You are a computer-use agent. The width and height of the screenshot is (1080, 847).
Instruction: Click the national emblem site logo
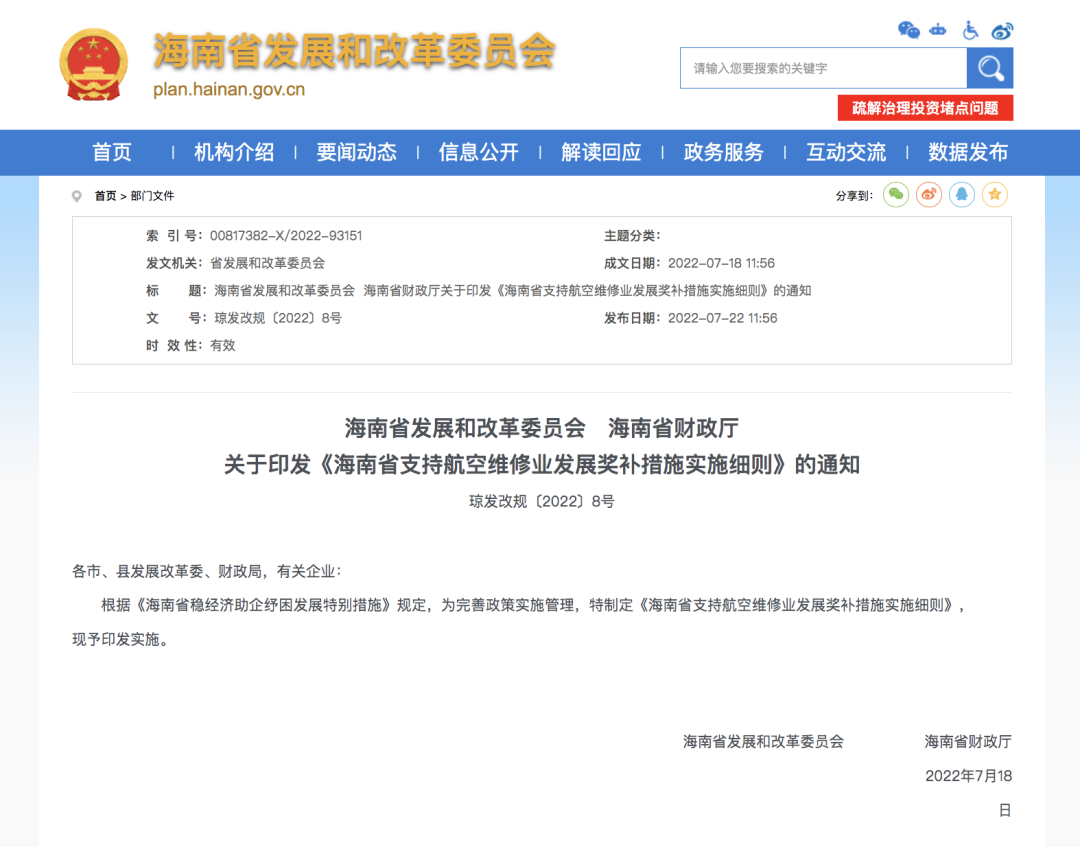pyautogui.click(x=92, y=65)
